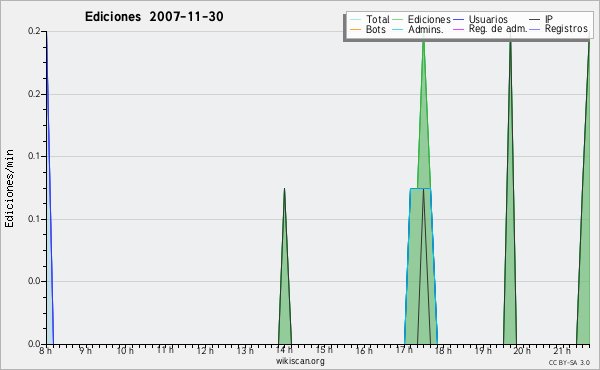Click the '19 h' x-axis tick label
The height and width of the screenshot is (370, 600).
click(483, 350)
